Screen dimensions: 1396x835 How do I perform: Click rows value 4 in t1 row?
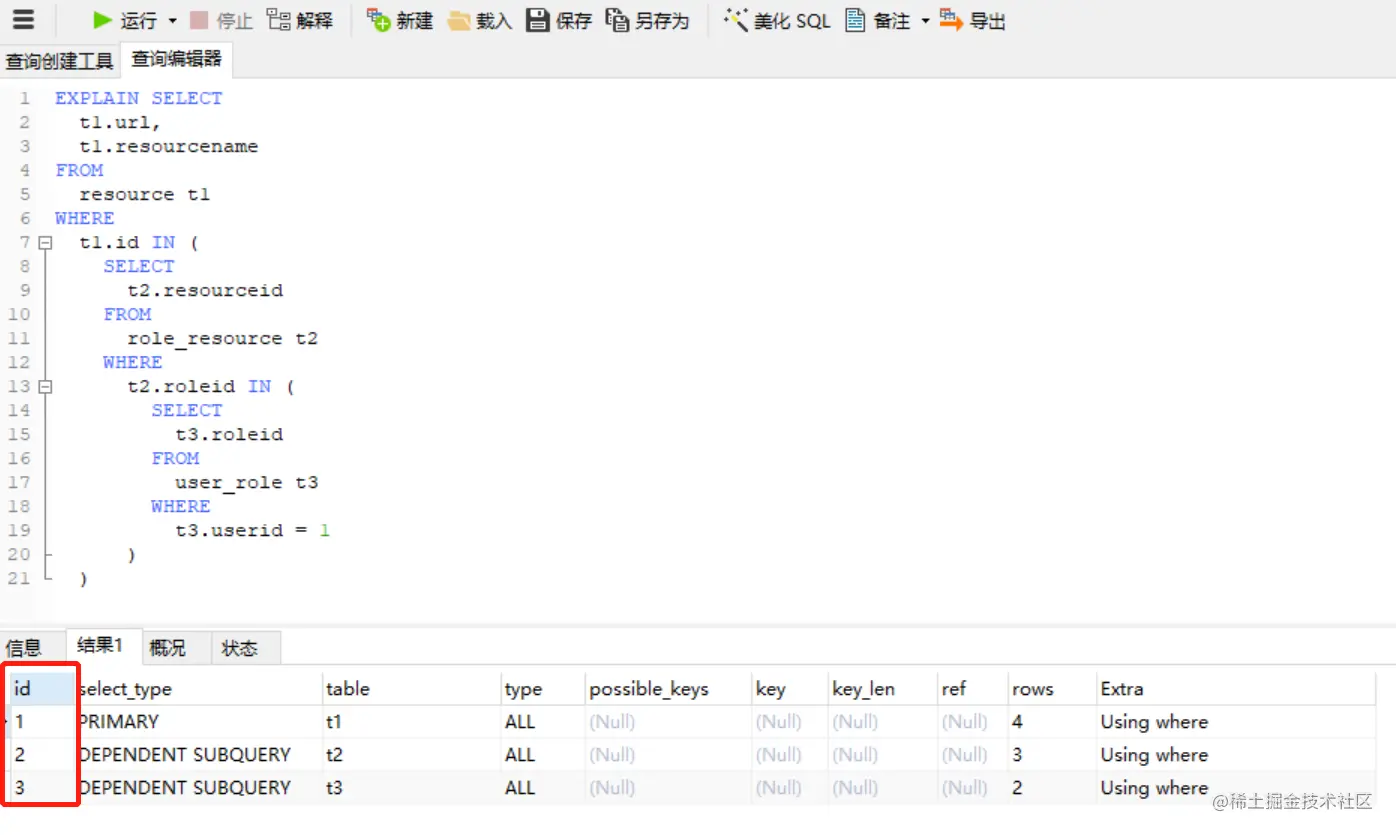click(x=1052, y=722)
